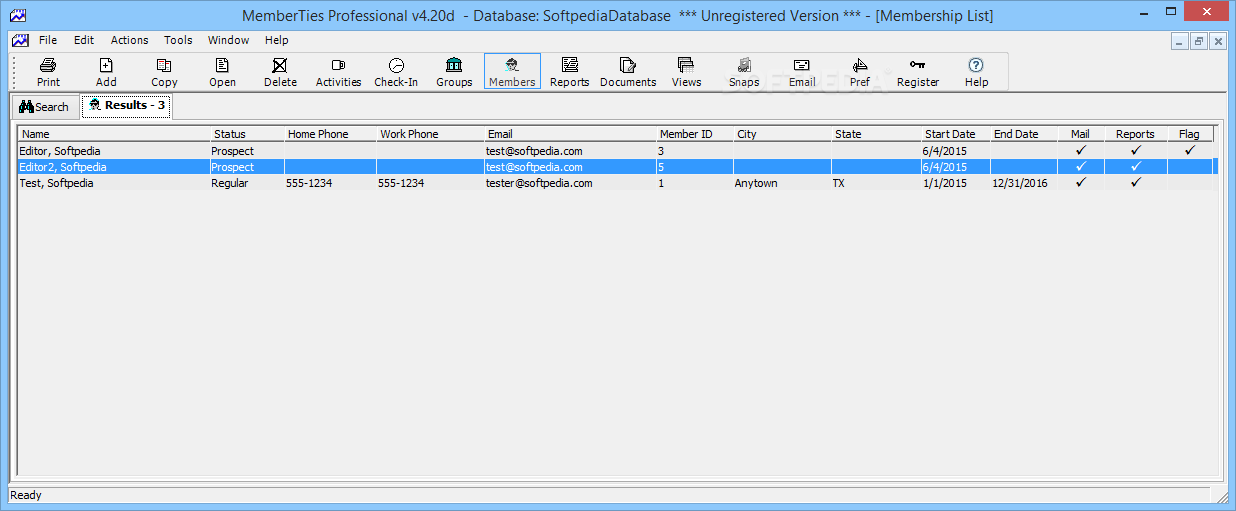Toggle the Flag check for Editor, Softpedia
Screen dimensions: 1236x511
point(1190,151)
